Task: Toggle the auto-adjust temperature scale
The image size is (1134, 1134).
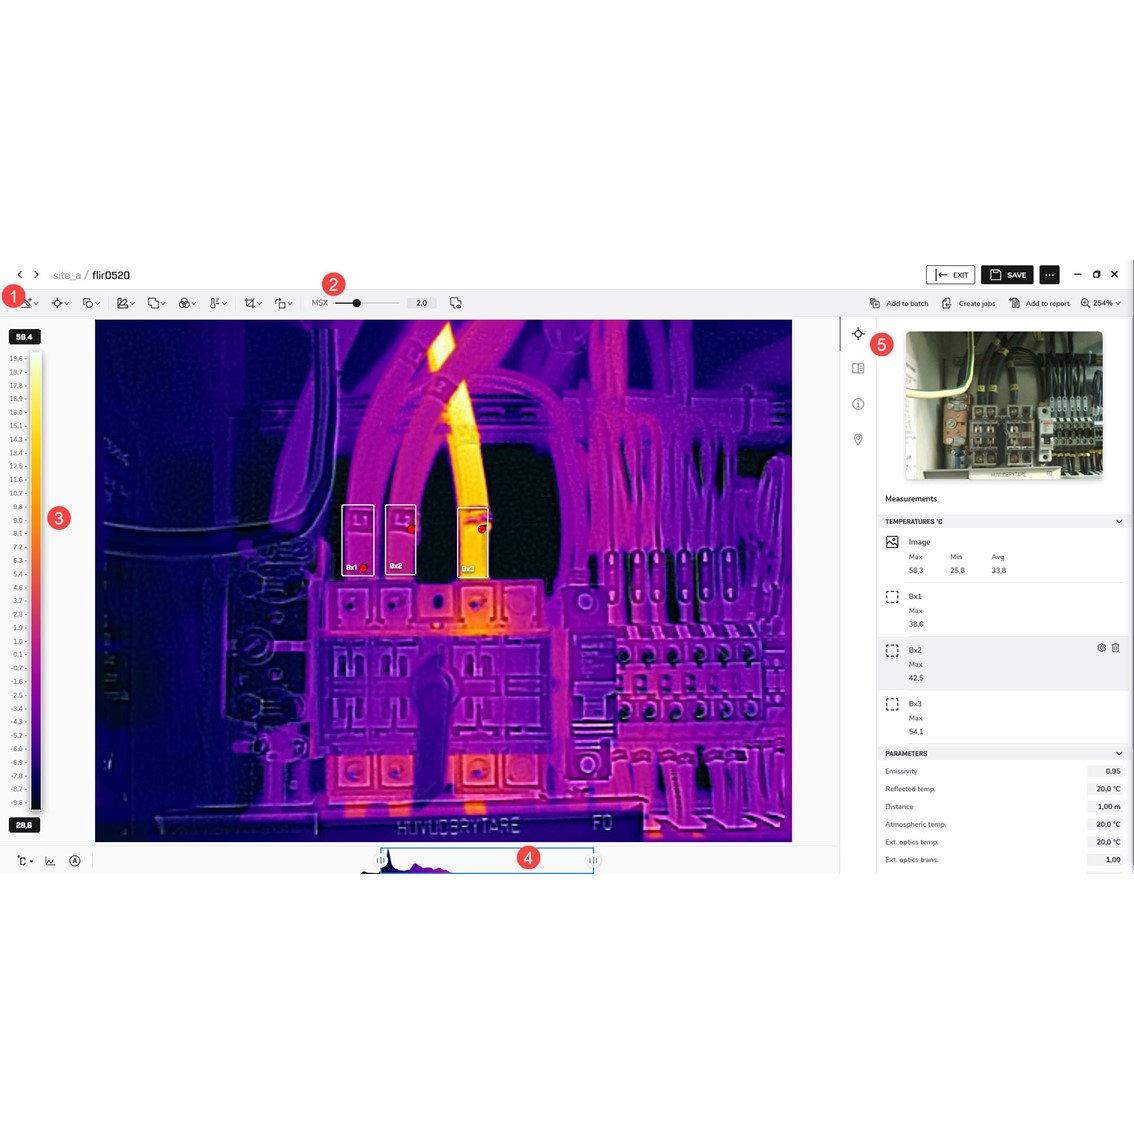Action: tap(74, 860)
